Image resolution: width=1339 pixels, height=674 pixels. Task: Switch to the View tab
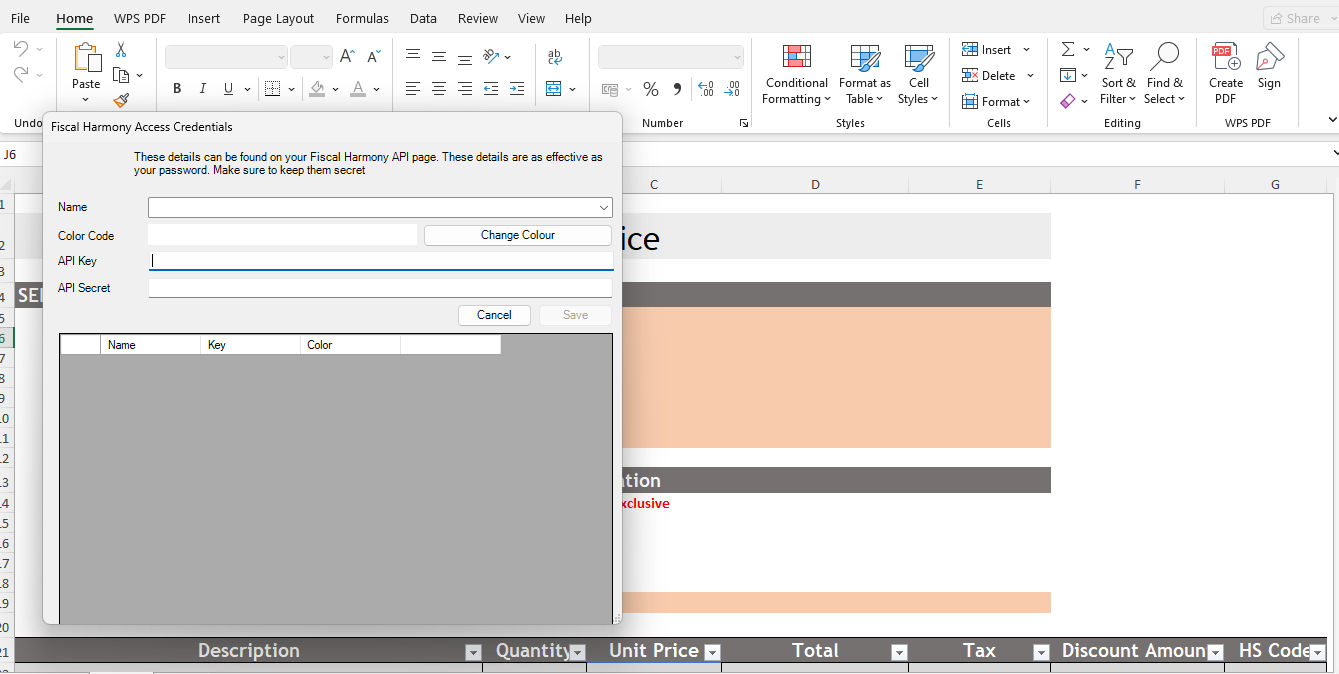[531, 18]
